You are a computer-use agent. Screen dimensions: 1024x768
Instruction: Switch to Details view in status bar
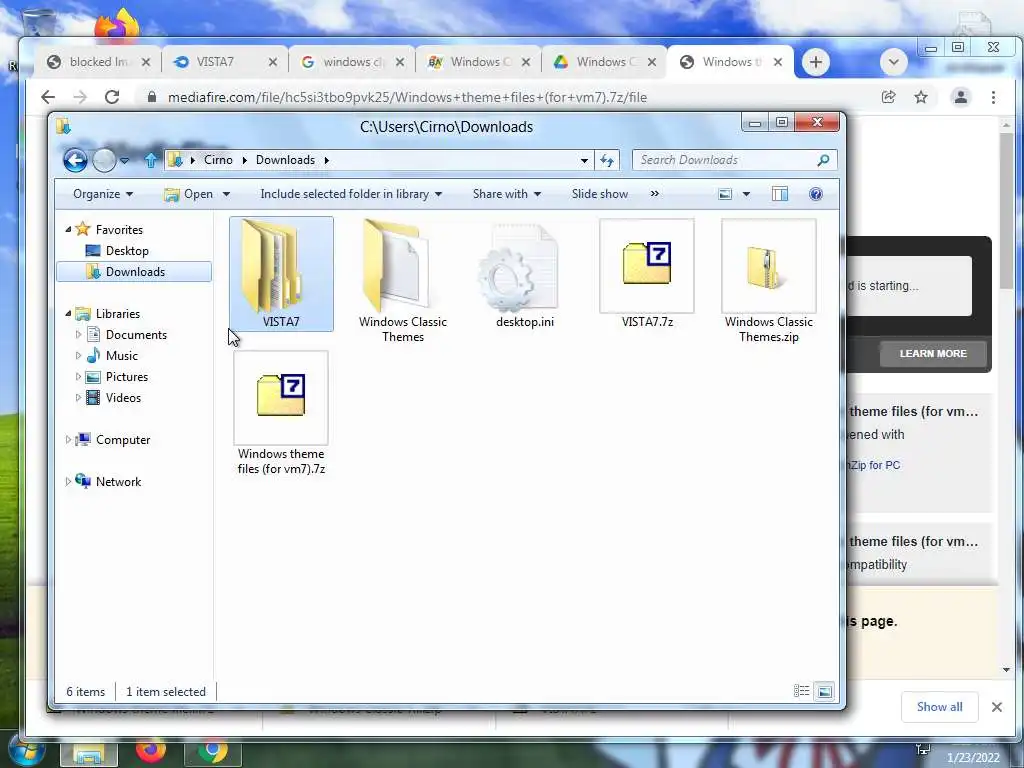coord(801,691)
